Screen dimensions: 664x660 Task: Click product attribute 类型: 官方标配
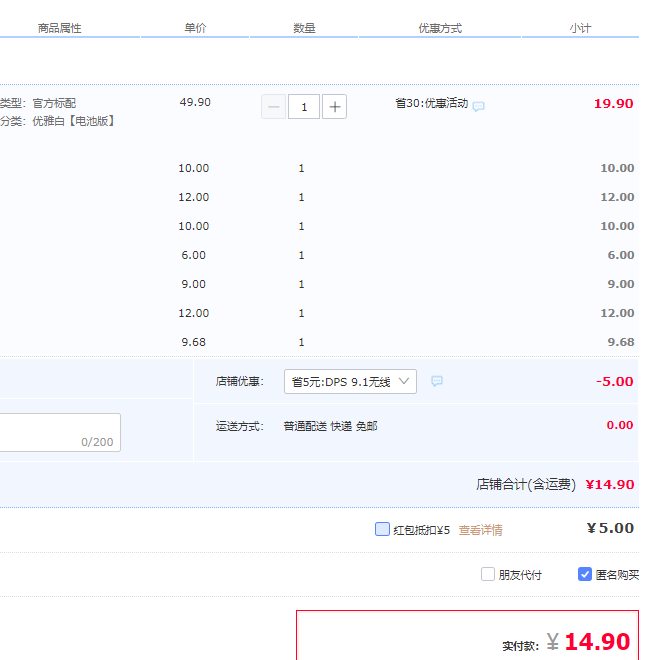click(38, 103)
